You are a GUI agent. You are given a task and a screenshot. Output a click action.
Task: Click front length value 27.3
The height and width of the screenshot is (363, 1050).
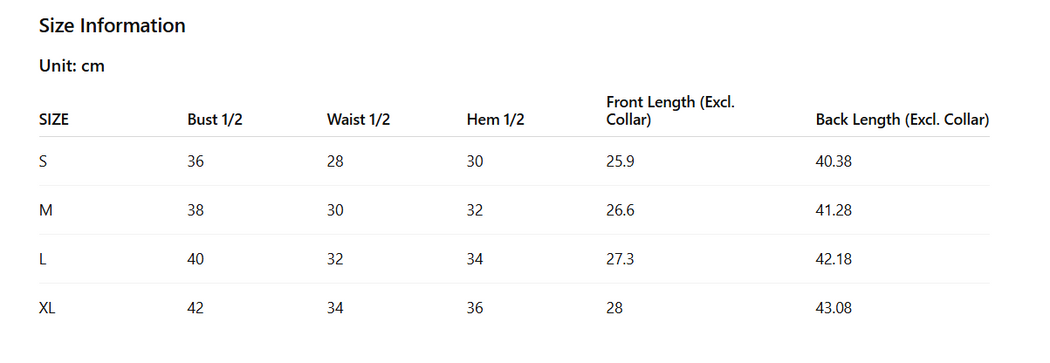(x=620, y=259)
